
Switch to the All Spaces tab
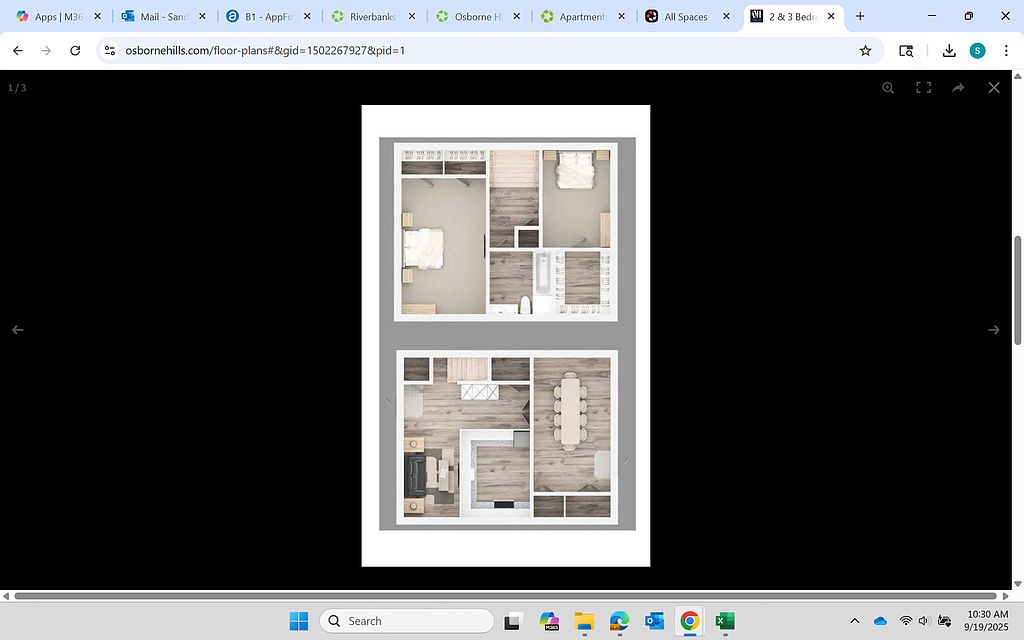click(684, 17)
